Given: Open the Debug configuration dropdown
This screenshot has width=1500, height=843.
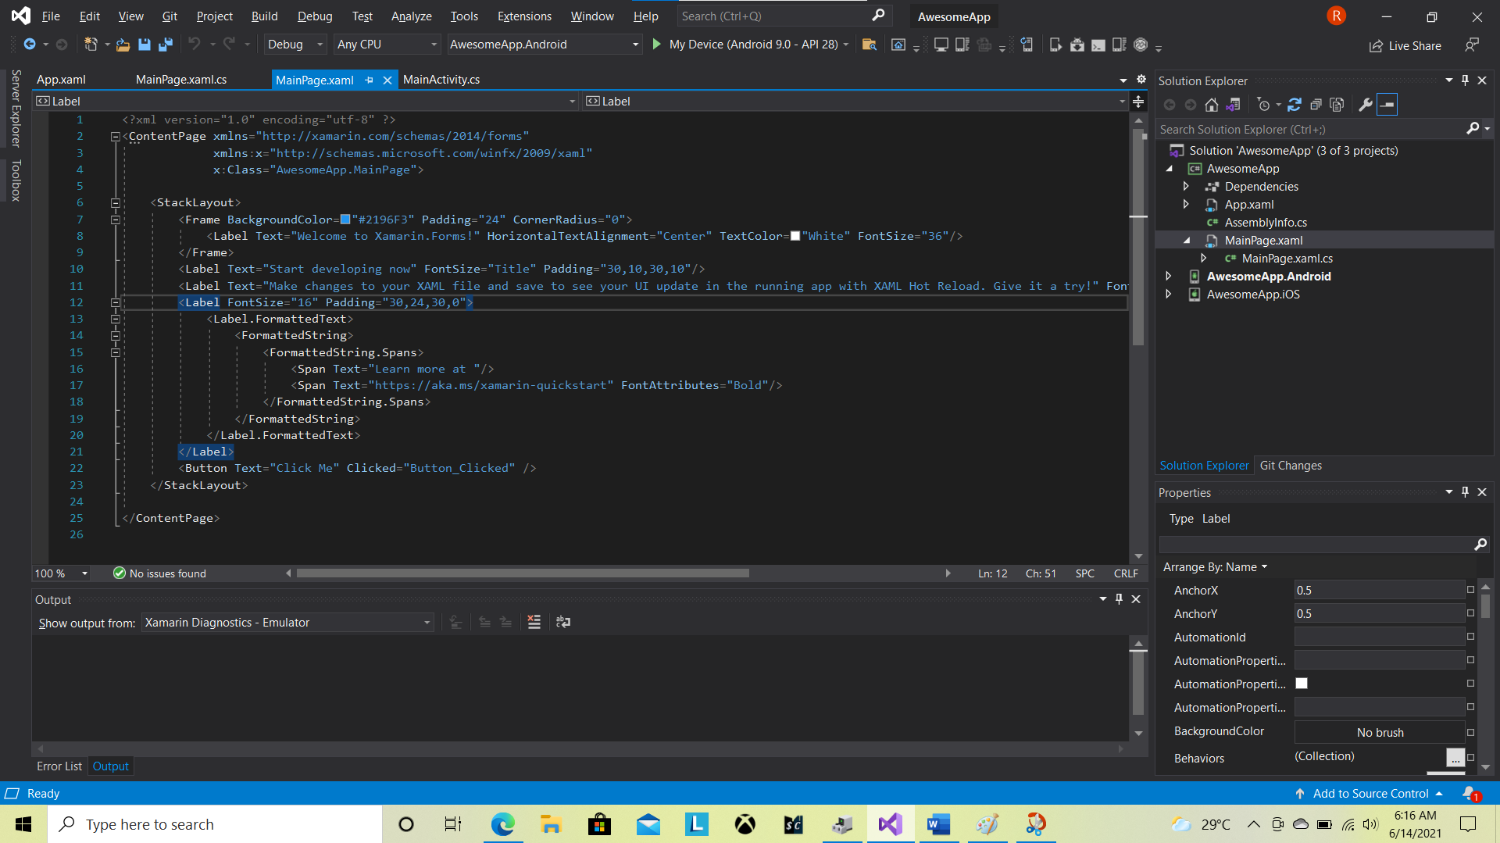Looking at the screenshot, I should click(x=295, y=44).
